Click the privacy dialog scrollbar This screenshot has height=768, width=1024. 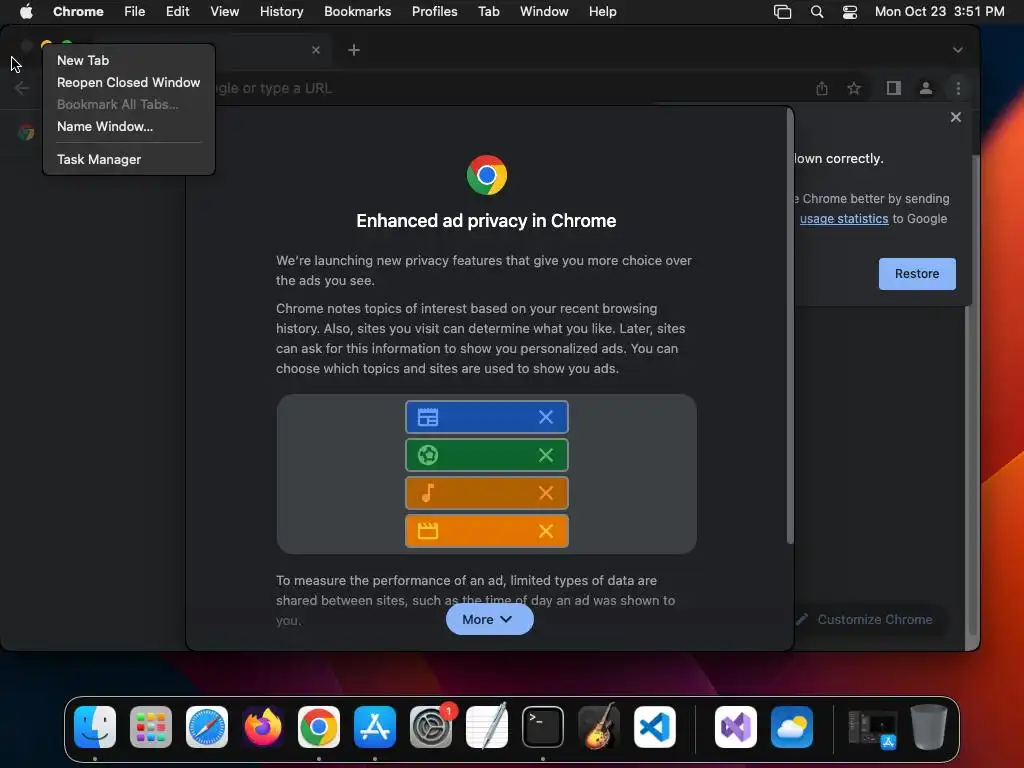pos(790,327)
